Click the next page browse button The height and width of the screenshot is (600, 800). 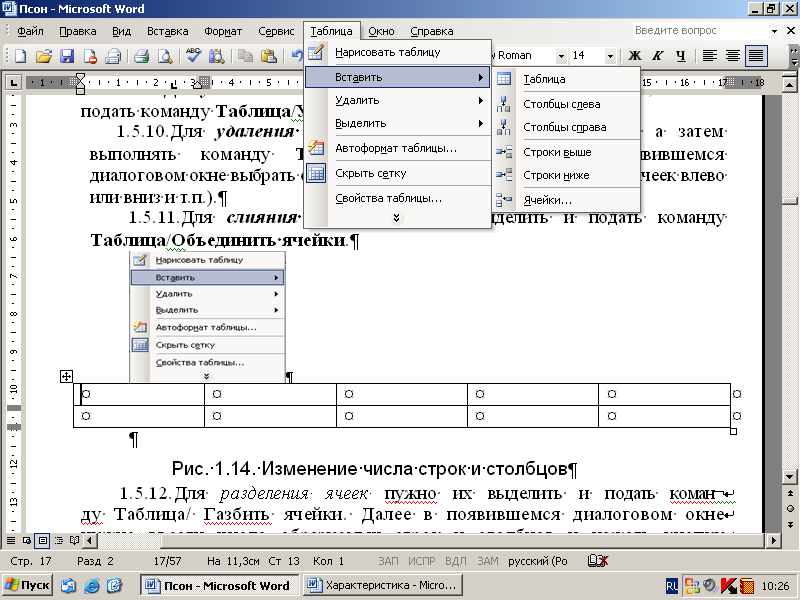790,524
